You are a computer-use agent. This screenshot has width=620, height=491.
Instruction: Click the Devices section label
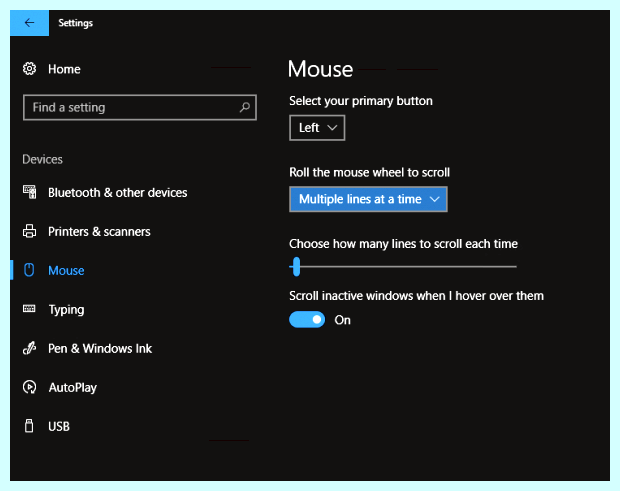[x=42, y=159]
